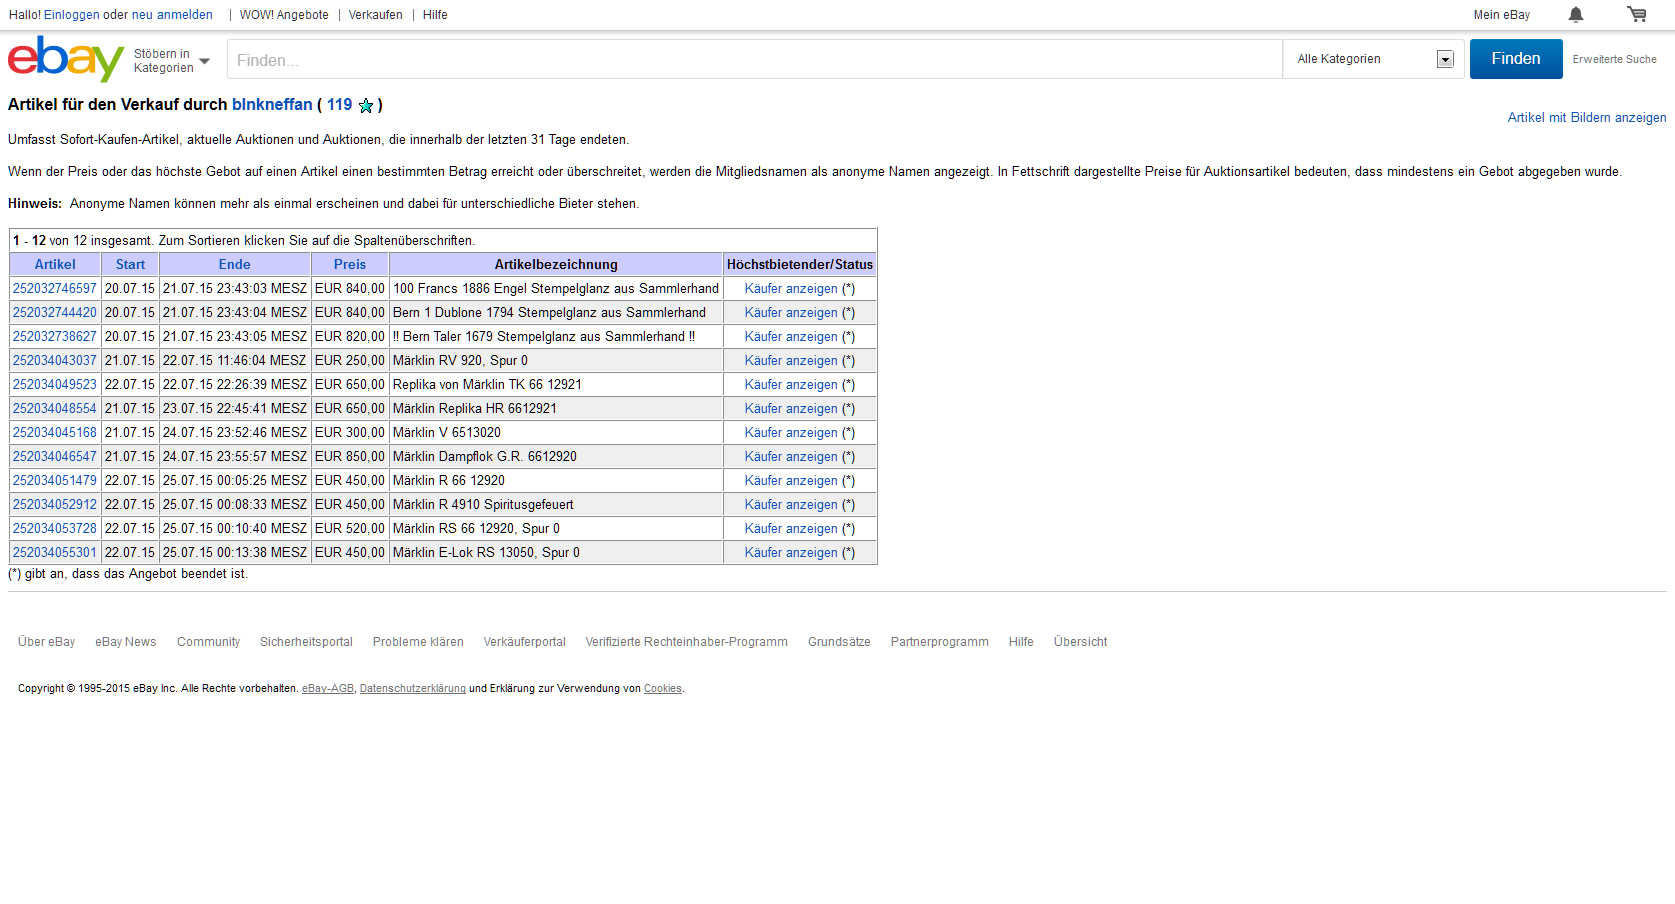The height and width of the screenshot is (904, 1675).
Task: Open the feedback score 119 link
Action: 340,104
